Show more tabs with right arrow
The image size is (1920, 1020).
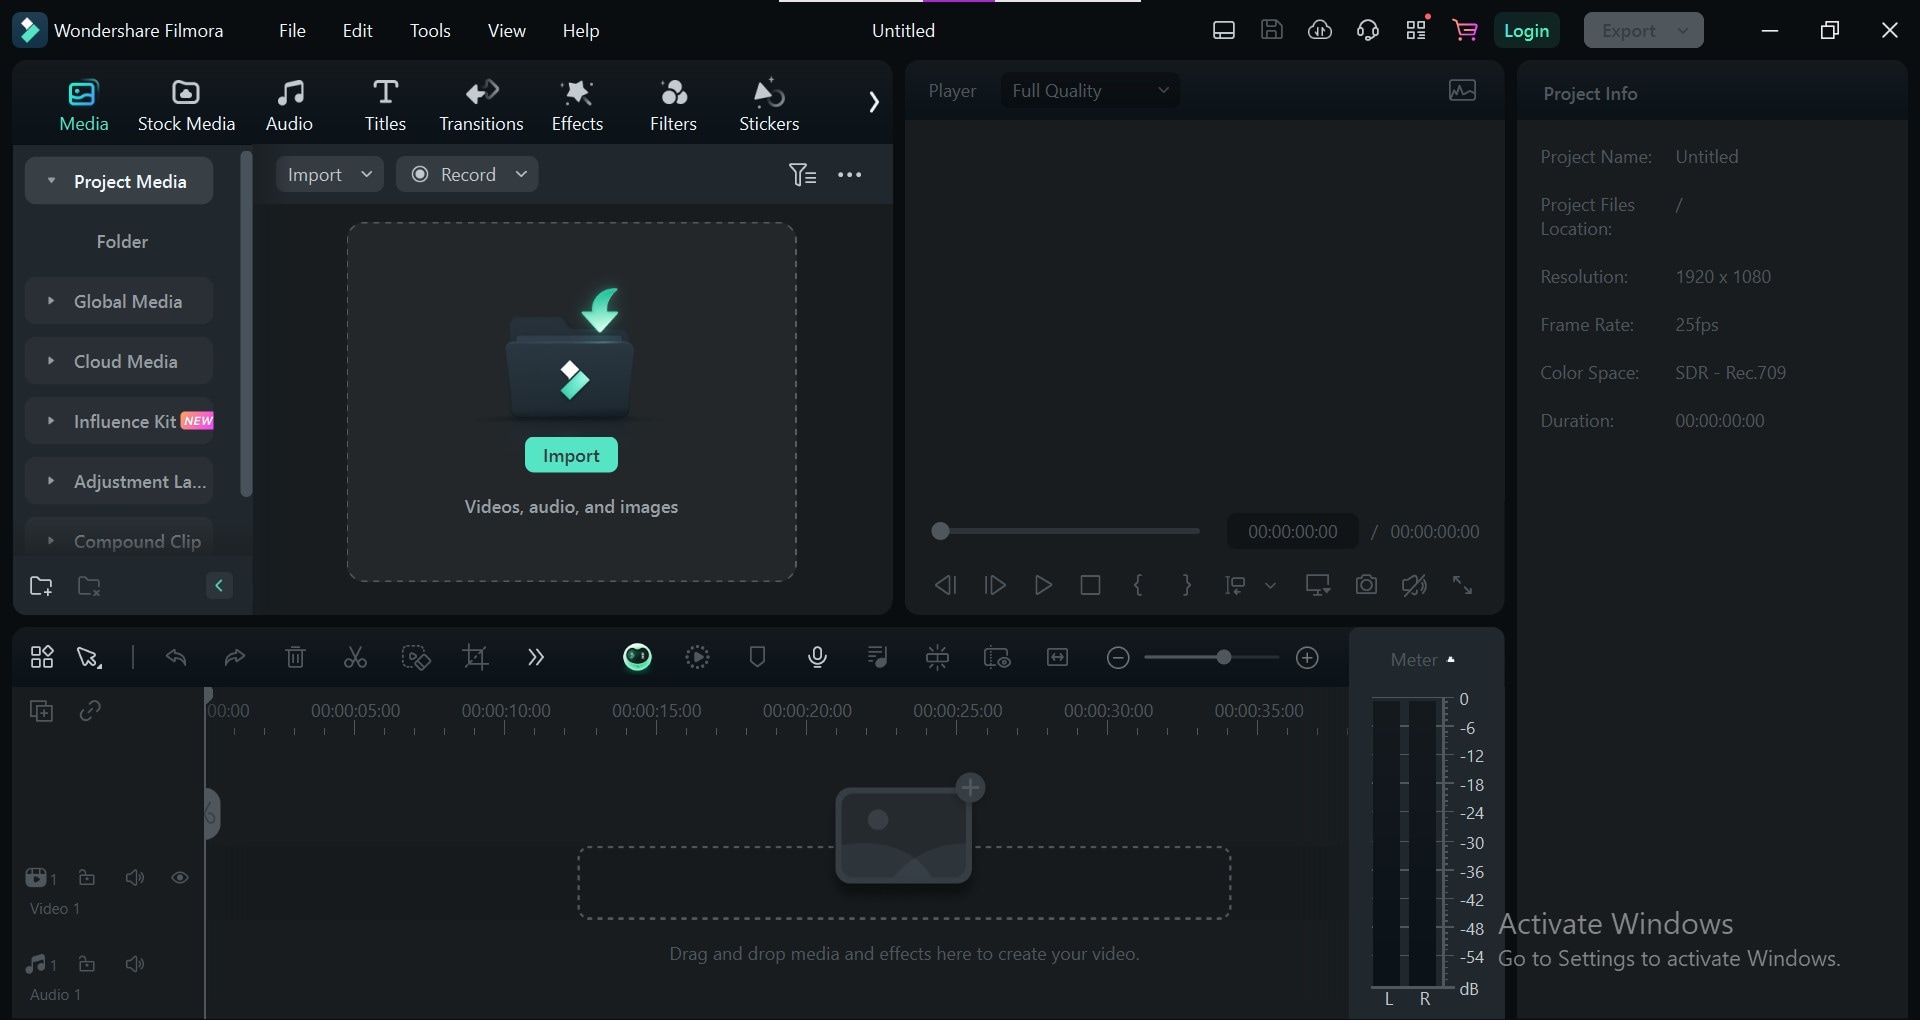tap(874, 102)
